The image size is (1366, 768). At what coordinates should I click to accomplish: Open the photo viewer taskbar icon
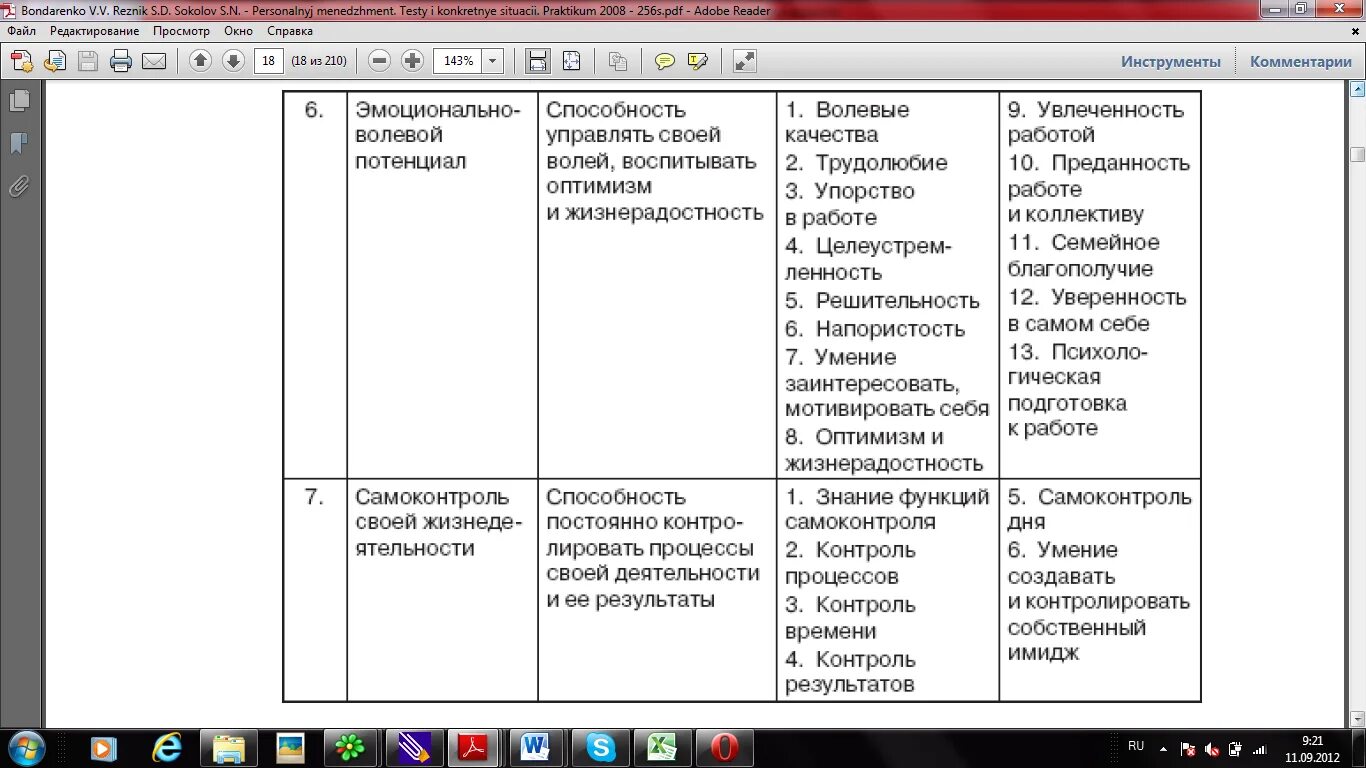pos(290,748)
